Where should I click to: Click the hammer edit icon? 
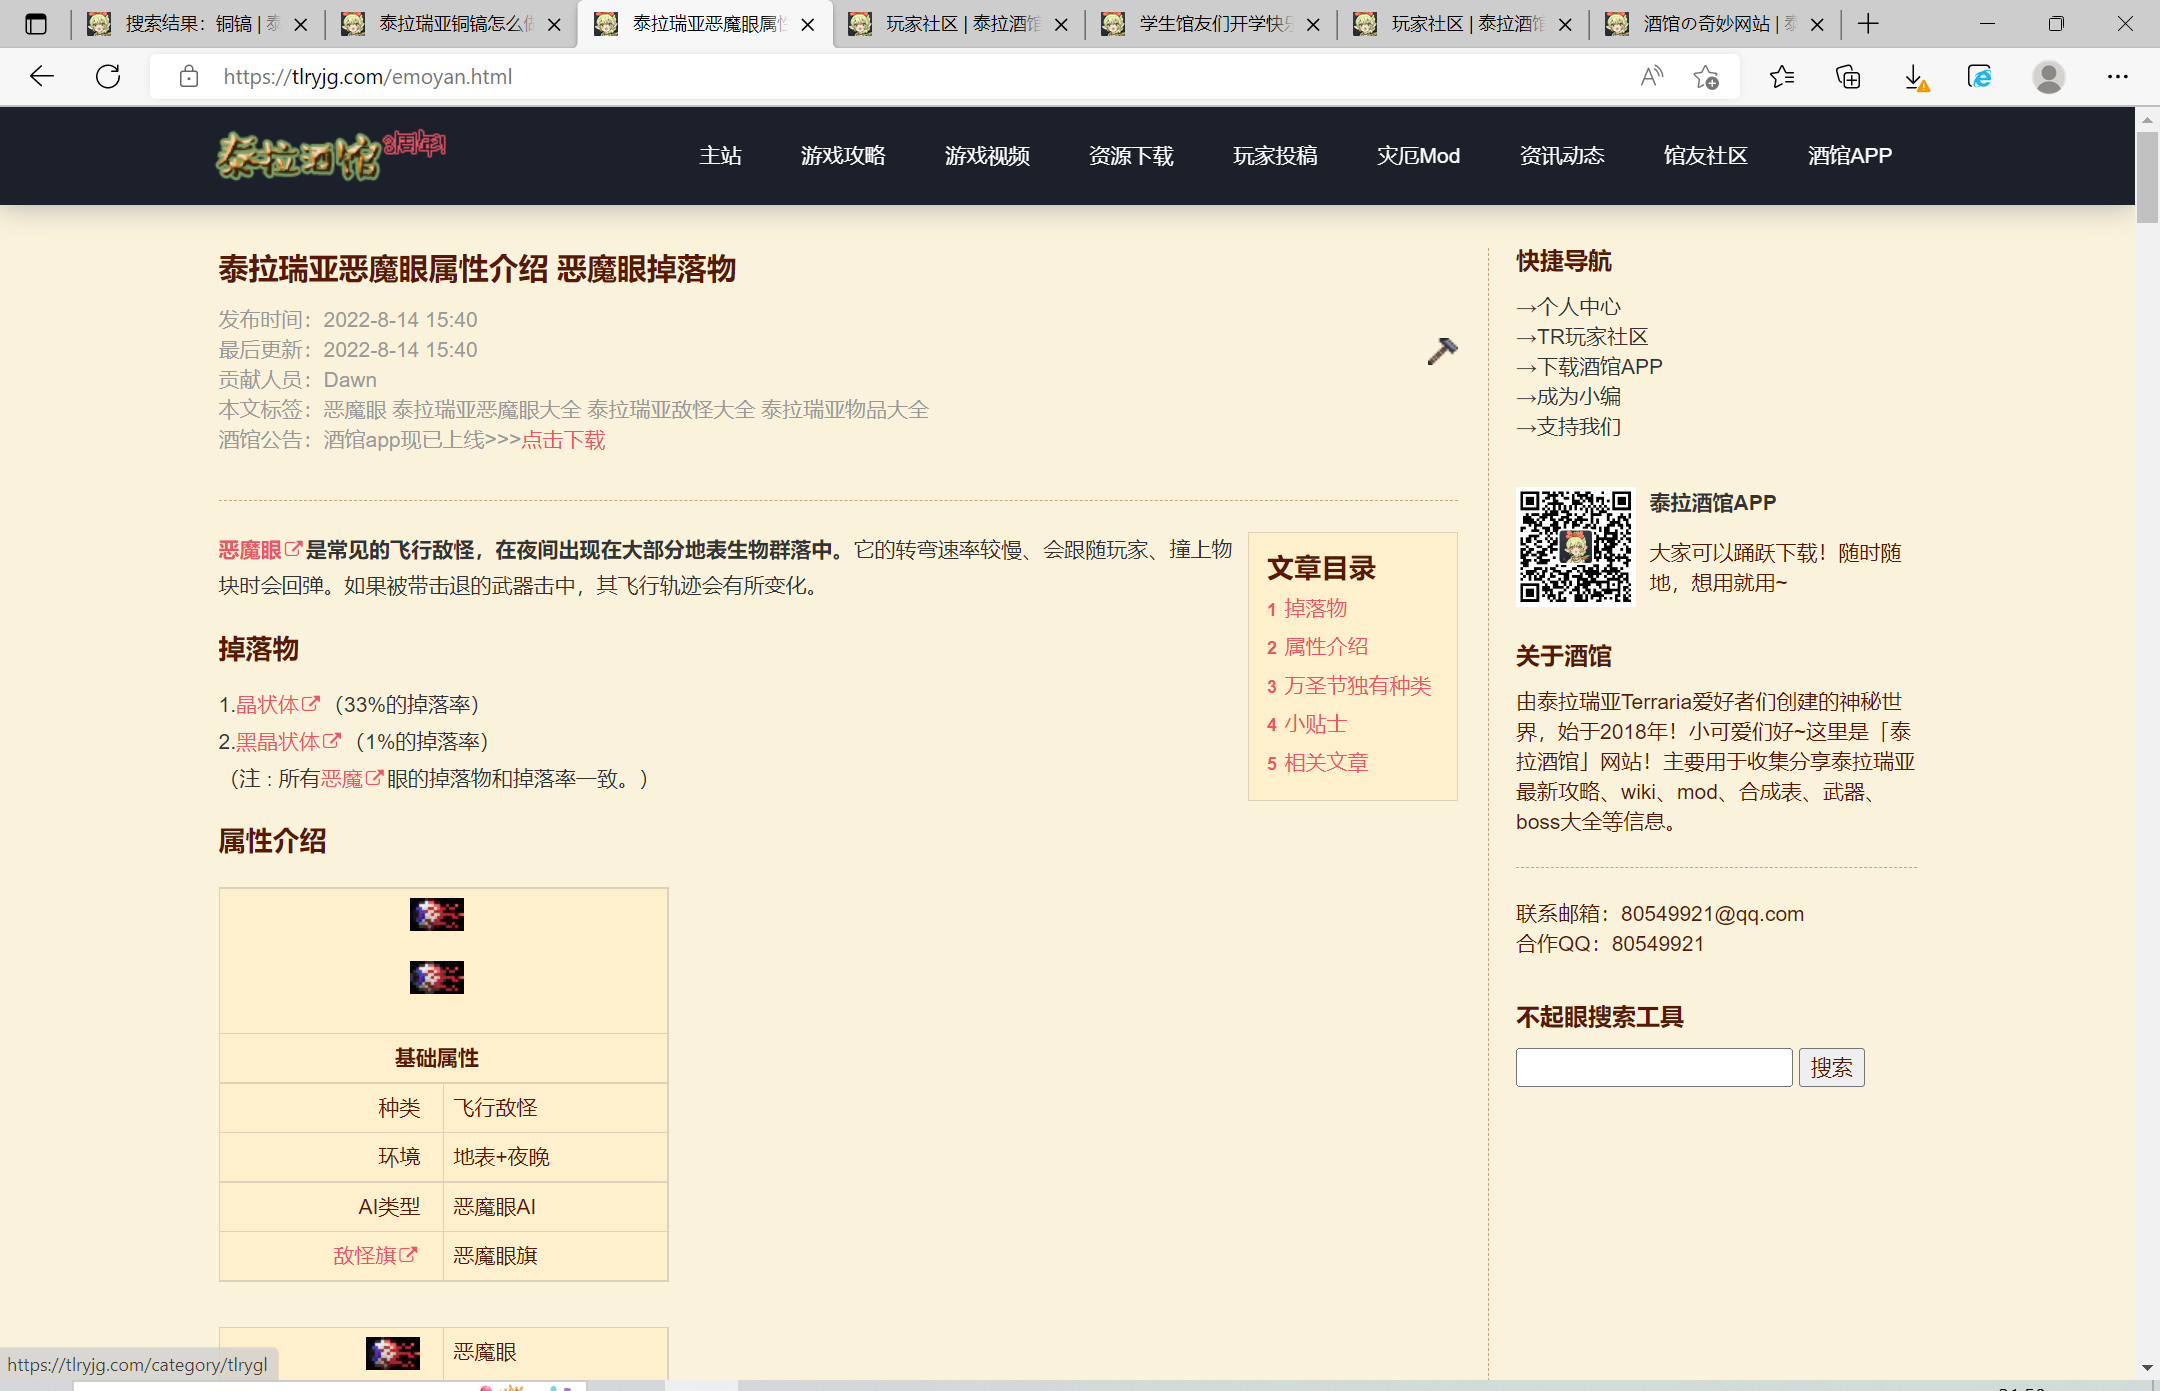click(x=1442, y=350)
